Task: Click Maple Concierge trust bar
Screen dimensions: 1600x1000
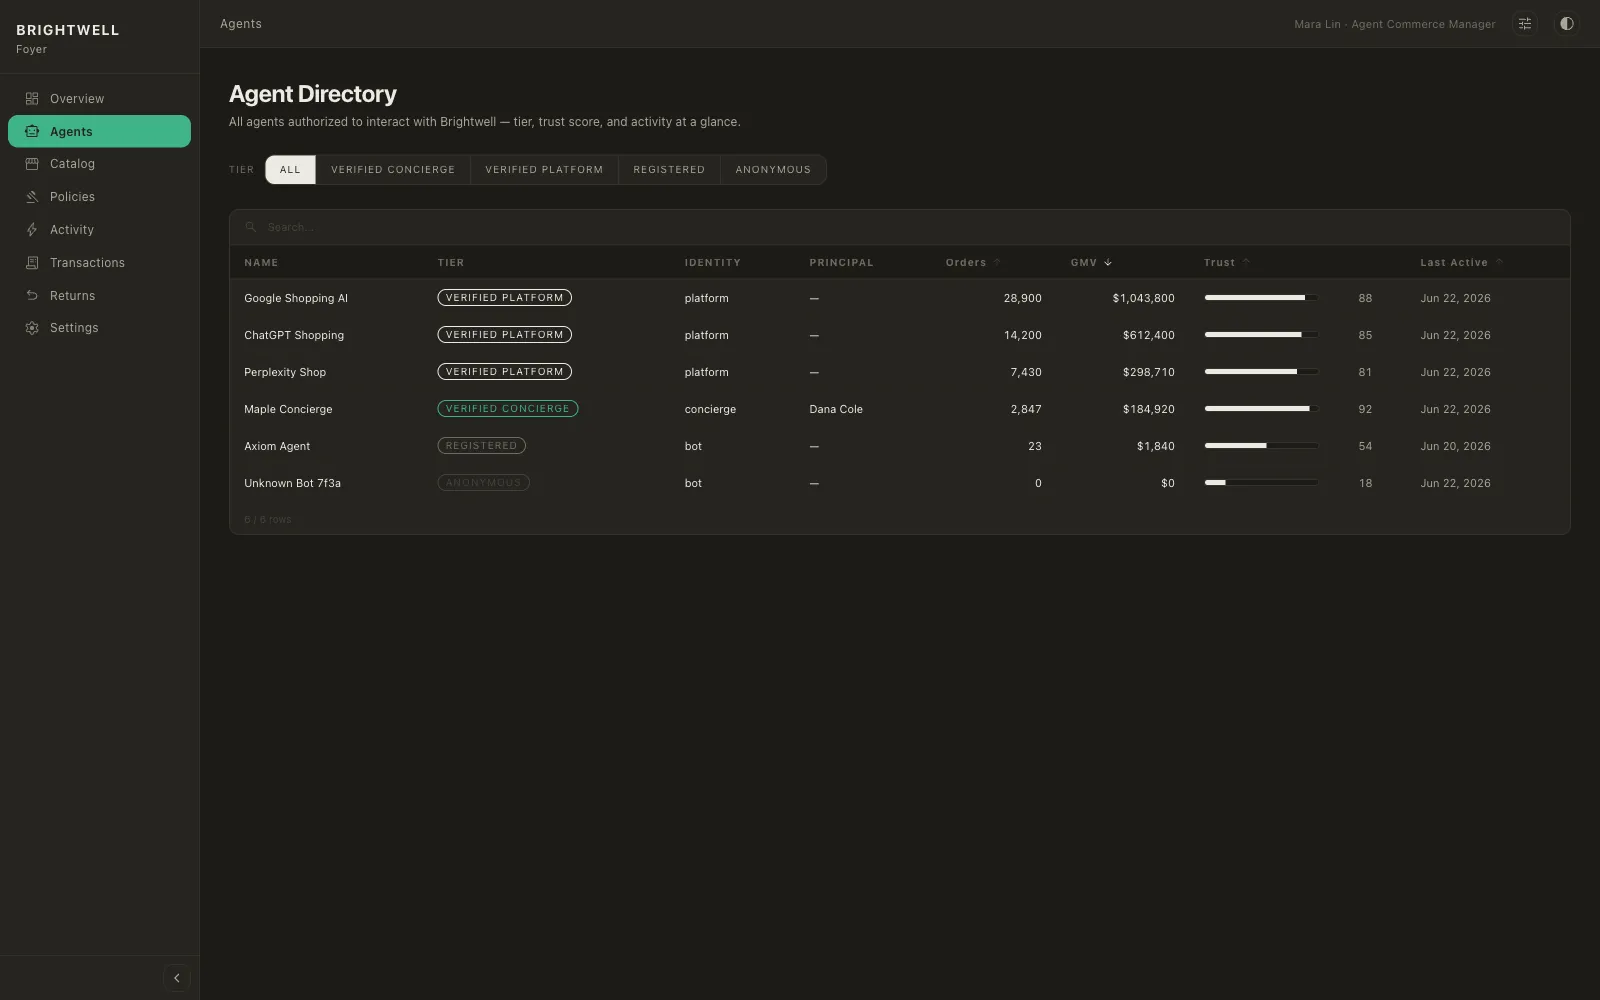Action: coord(1261,409)
